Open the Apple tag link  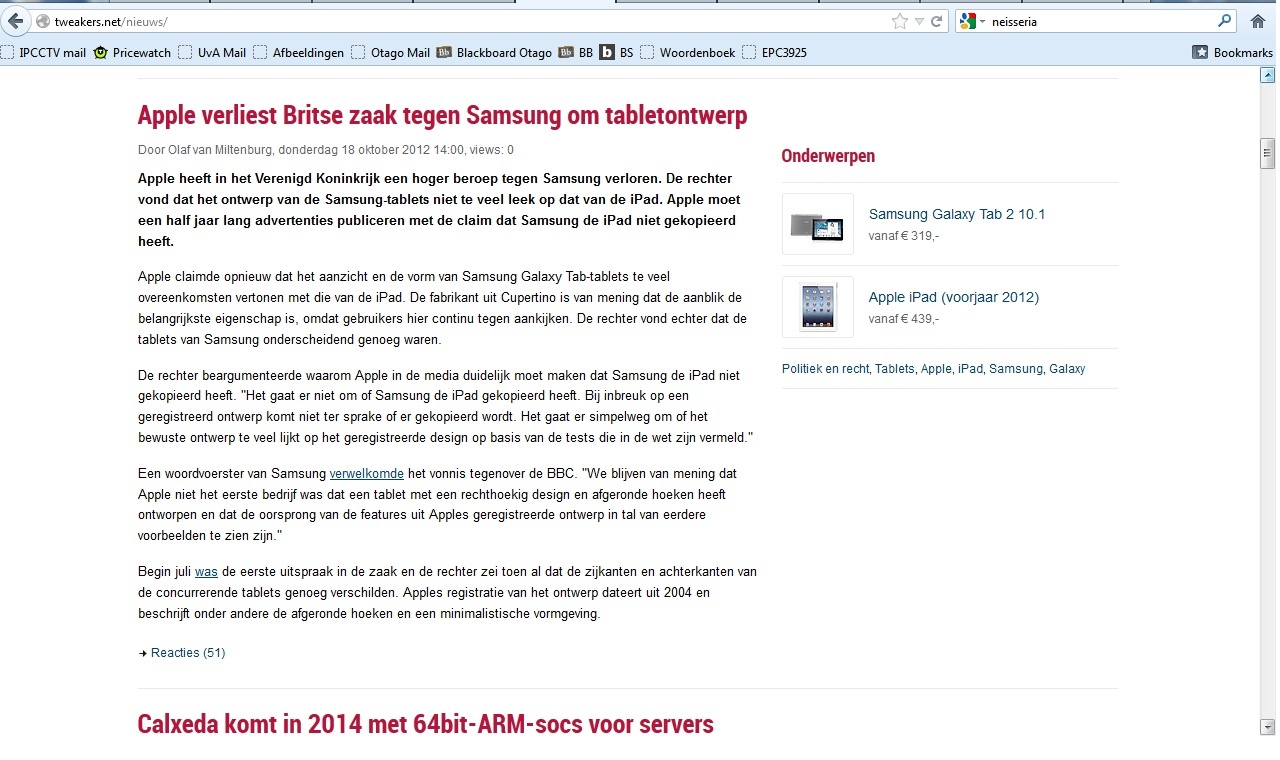pyautogui.click(x=936, y=369)
